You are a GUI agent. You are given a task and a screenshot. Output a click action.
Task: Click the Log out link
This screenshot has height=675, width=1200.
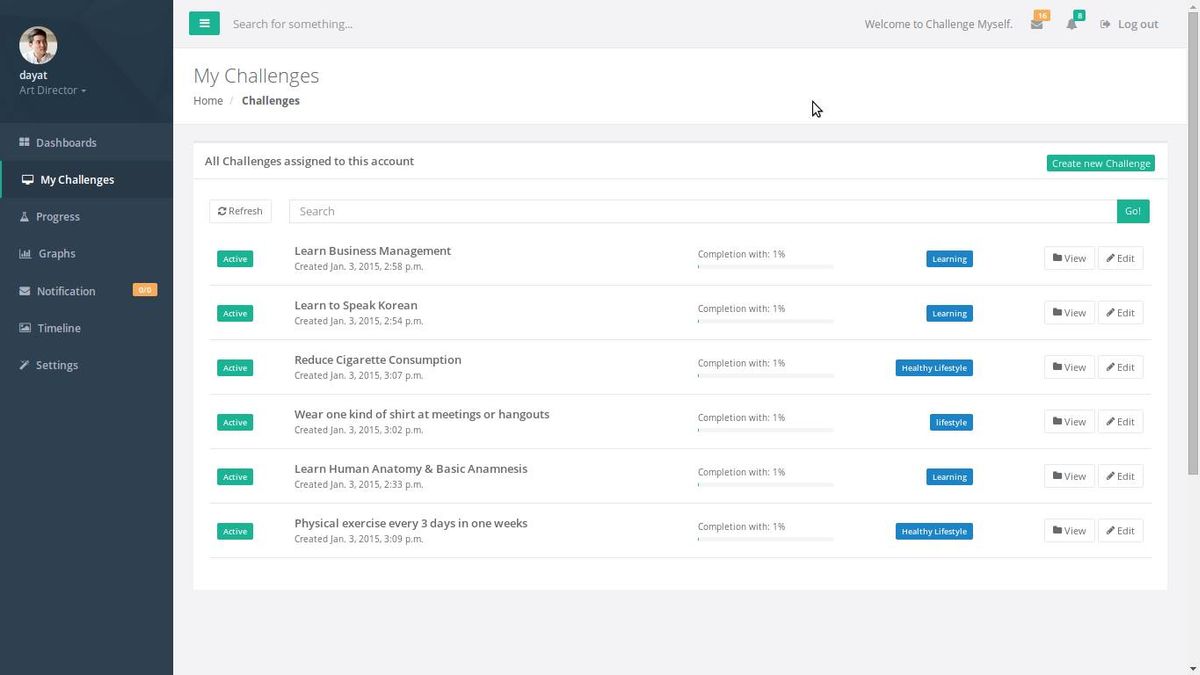click(x=1129, y=24)
